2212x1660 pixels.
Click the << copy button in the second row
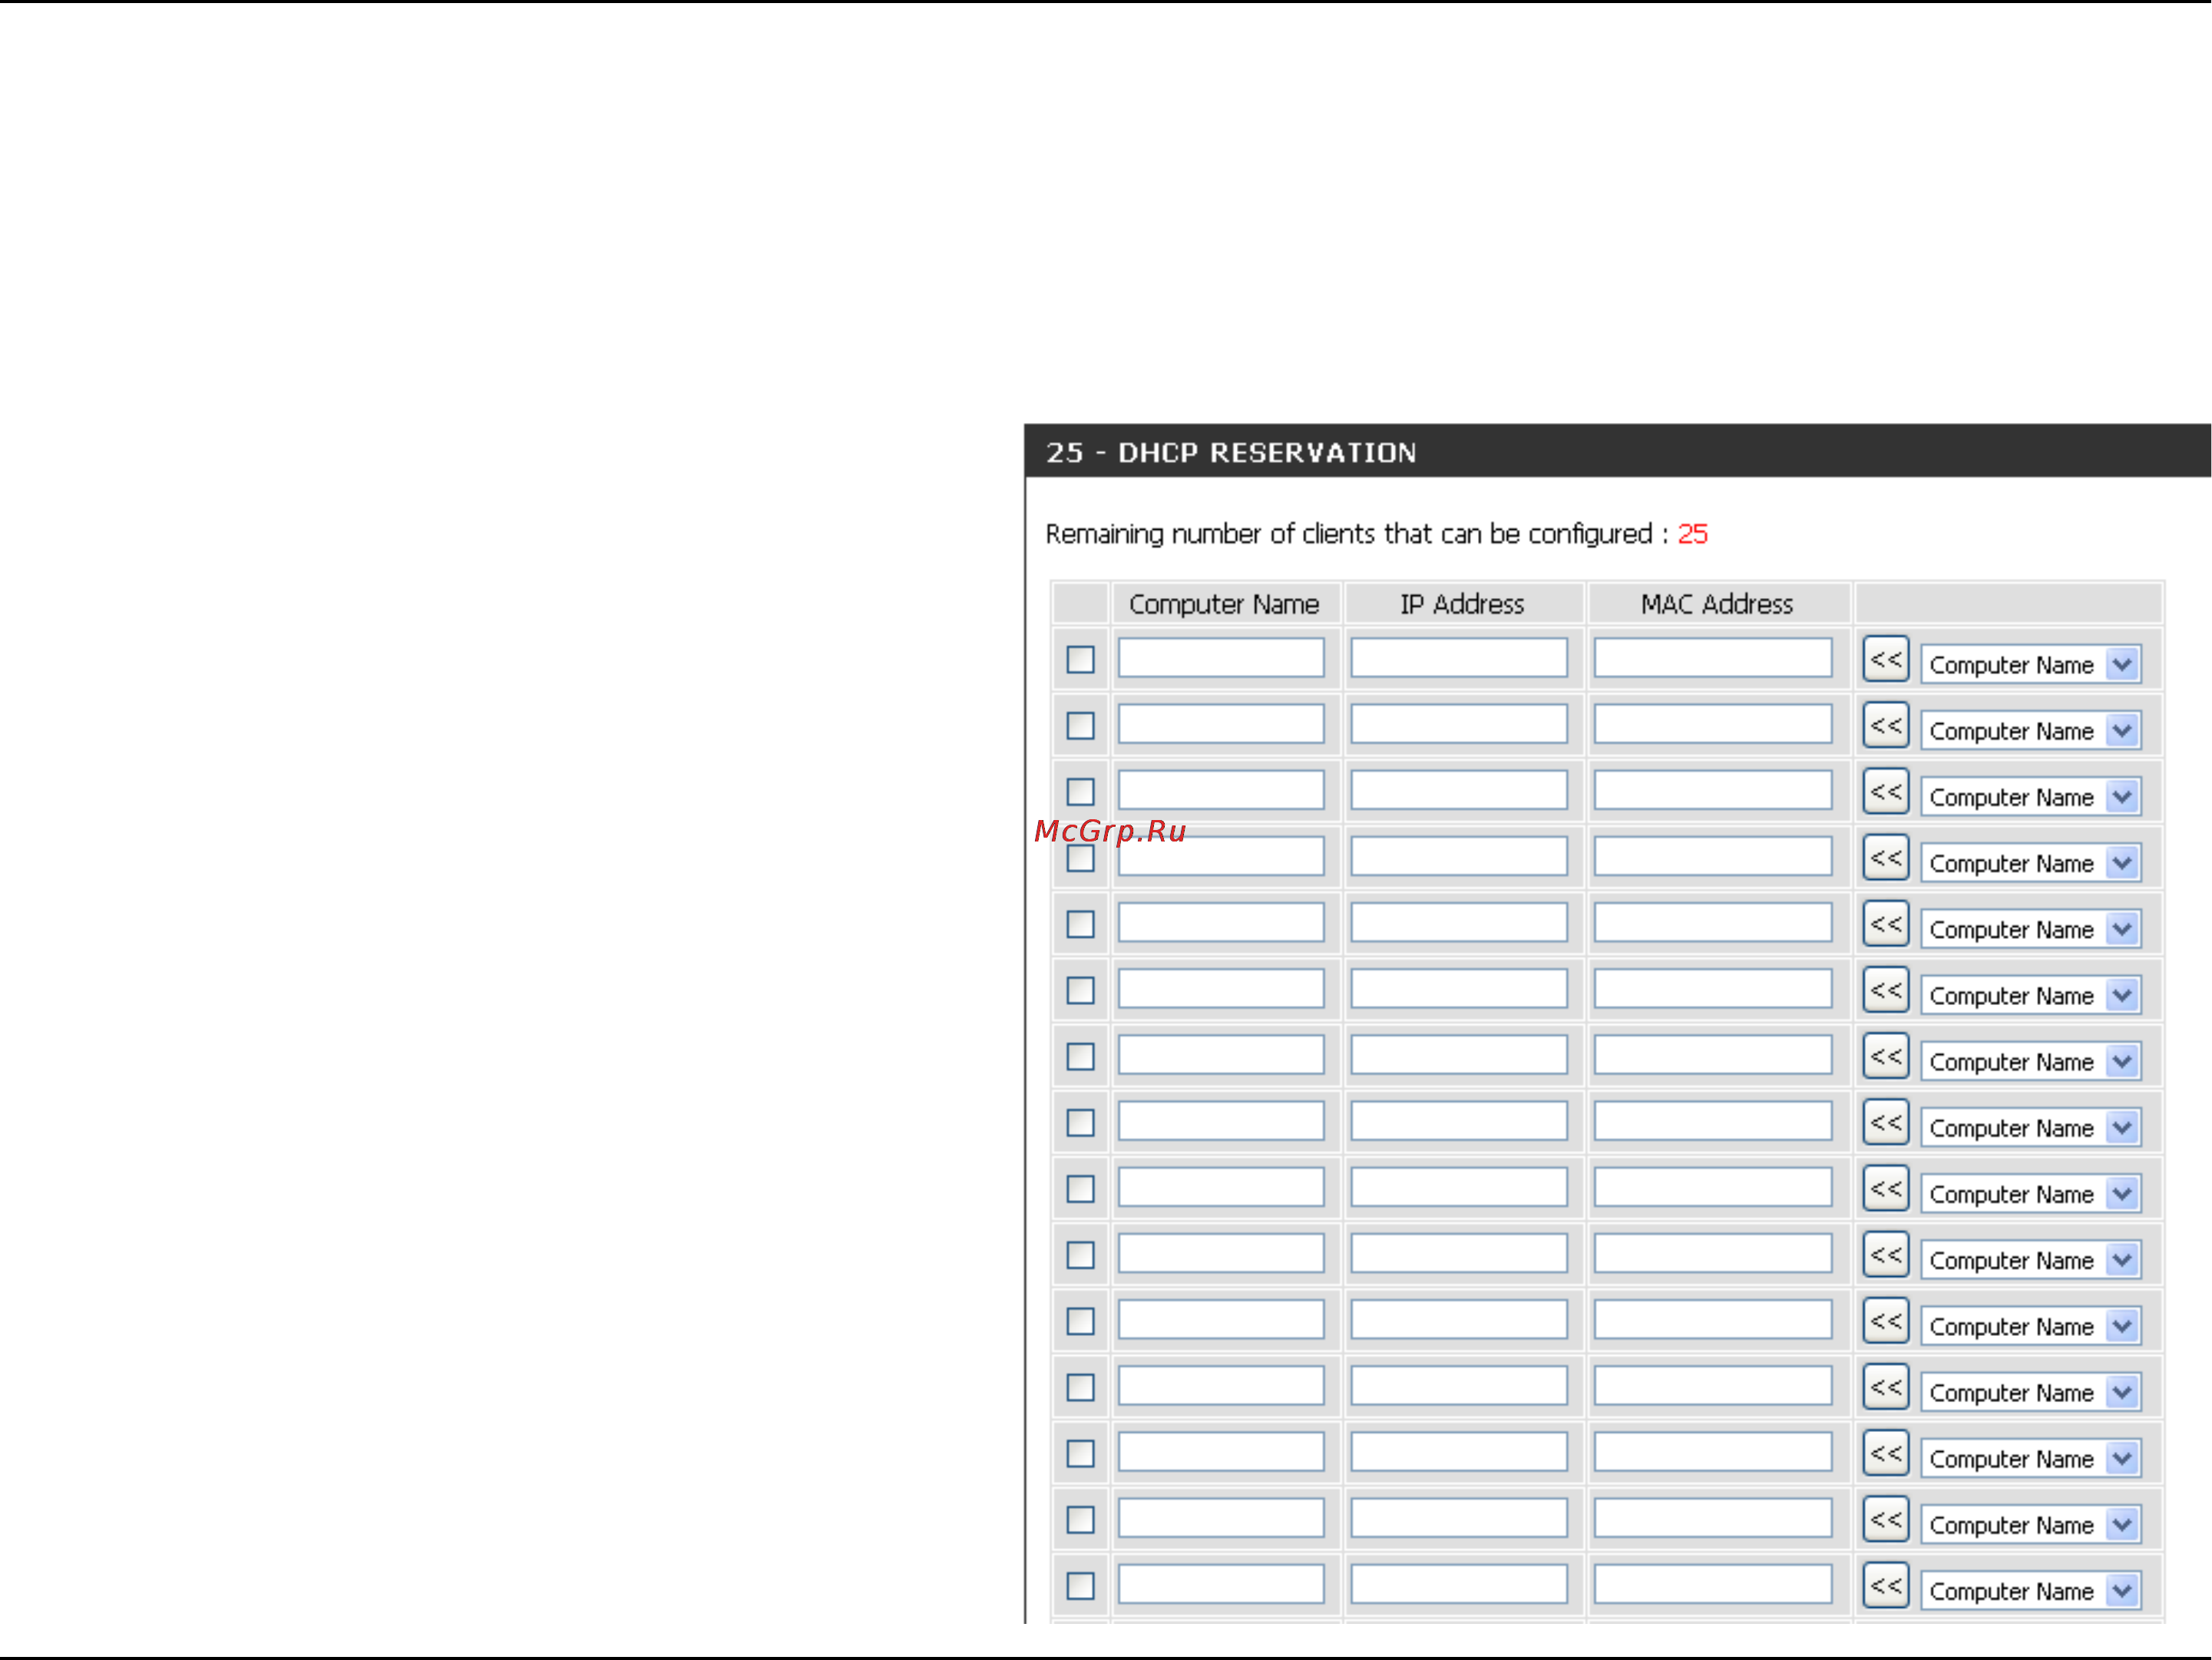click(x=1886, y=725)
